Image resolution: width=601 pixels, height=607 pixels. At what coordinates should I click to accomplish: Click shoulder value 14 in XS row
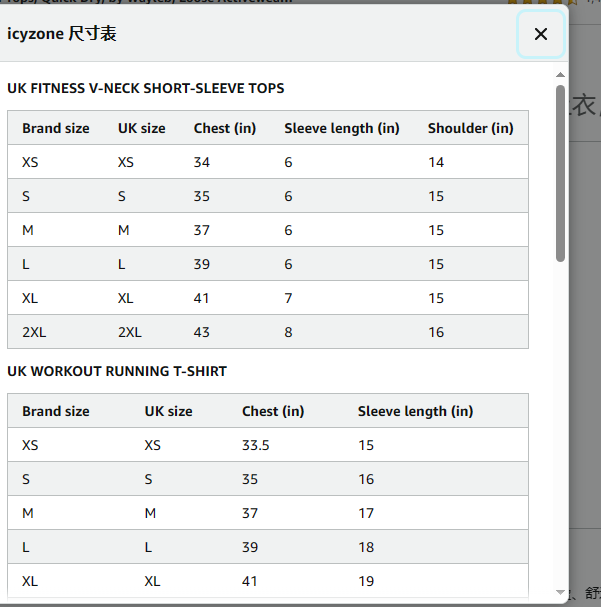click(x=436, y=162)
